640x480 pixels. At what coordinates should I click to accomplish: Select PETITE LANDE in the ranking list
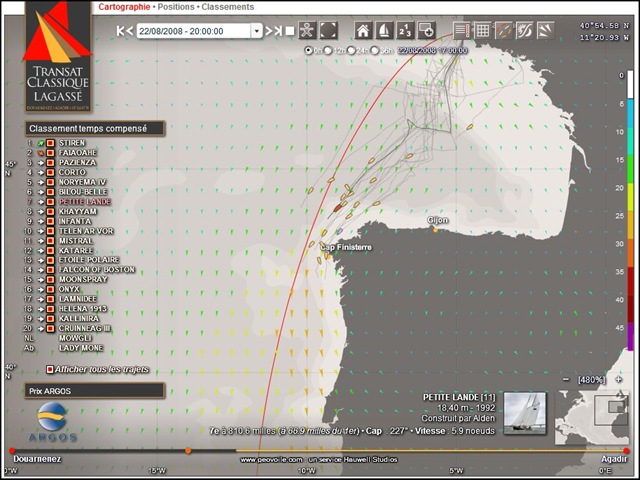[x=84, y=202]
